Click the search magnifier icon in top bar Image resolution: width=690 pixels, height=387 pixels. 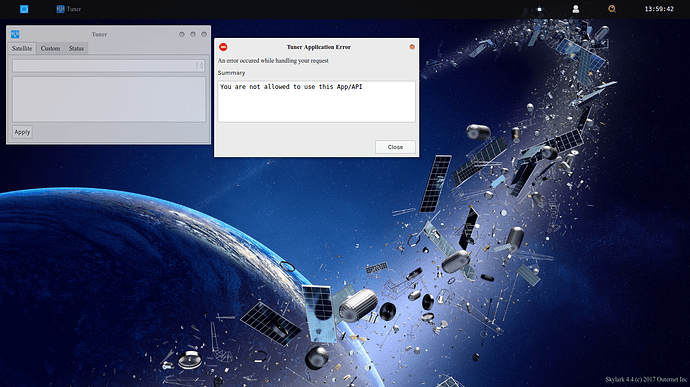tap(612, 9)
